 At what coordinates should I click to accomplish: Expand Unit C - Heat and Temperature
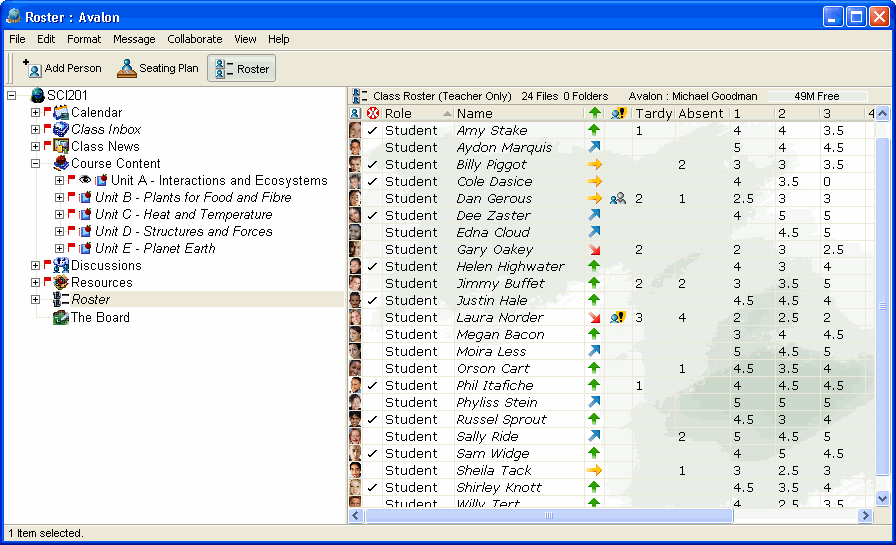coord(60,215)
